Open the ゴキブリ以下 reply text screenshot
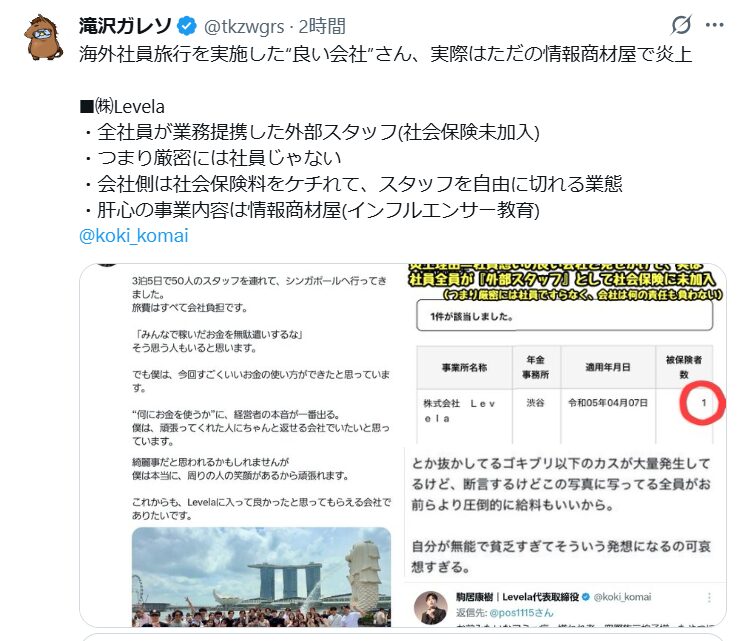Screen dimensions: 737x641 pyautogui.click(x=565, y=514)
